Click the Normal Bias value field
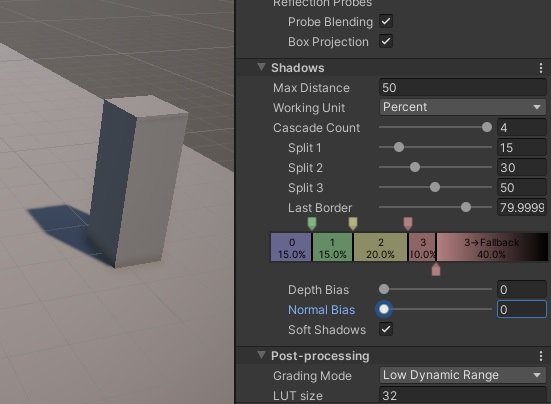 click(x=522, y=309)
